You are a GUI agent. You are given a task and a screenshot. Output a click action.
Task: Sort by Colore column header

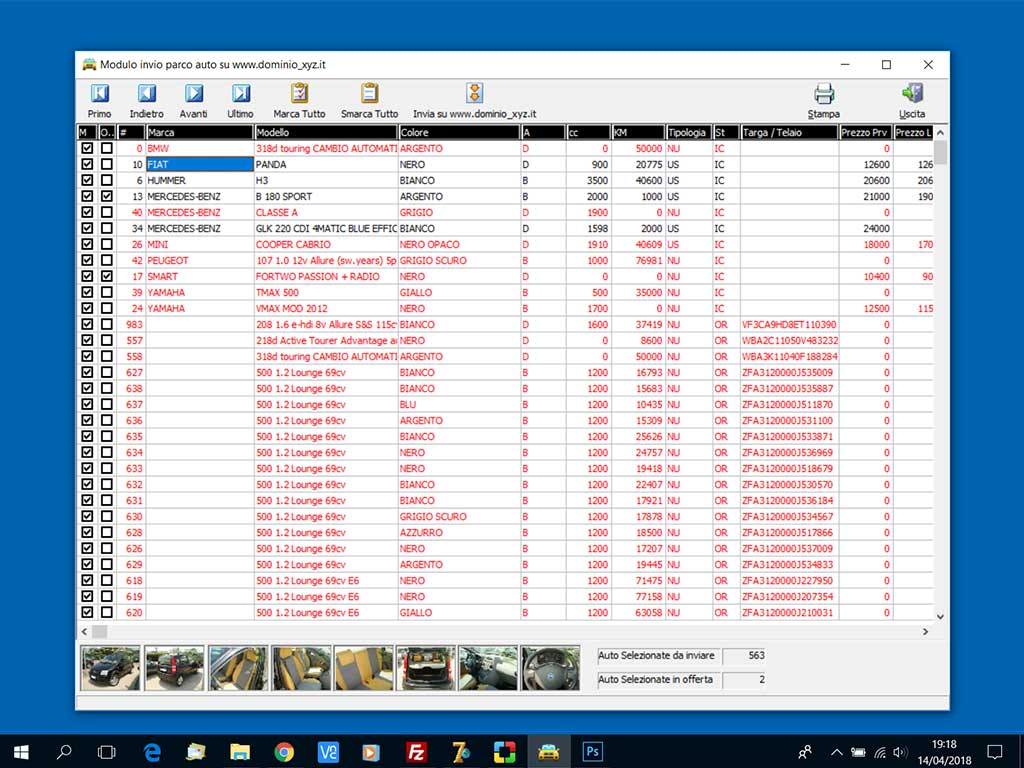459,133
